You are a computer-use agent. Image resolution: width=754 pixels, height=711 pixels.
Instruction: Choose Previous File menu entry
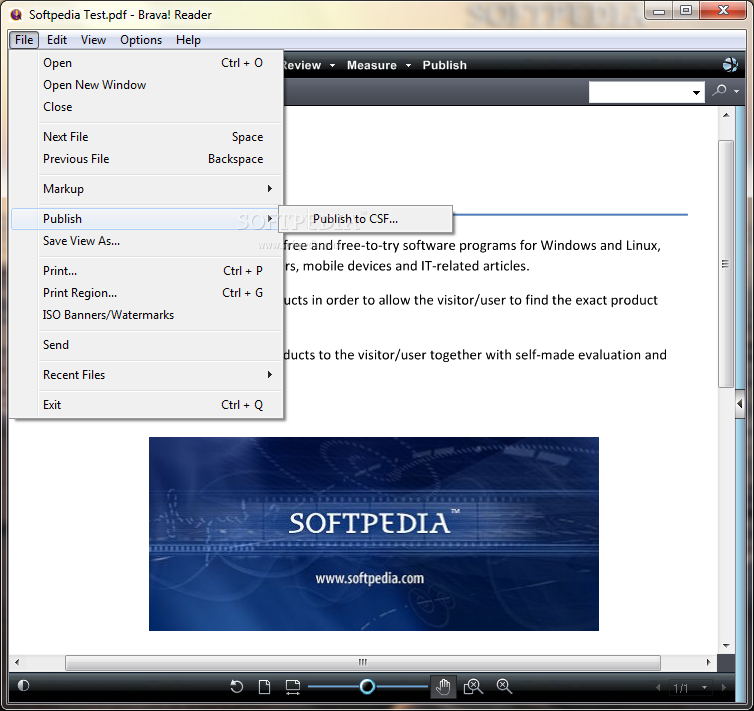tap(147, 159)
